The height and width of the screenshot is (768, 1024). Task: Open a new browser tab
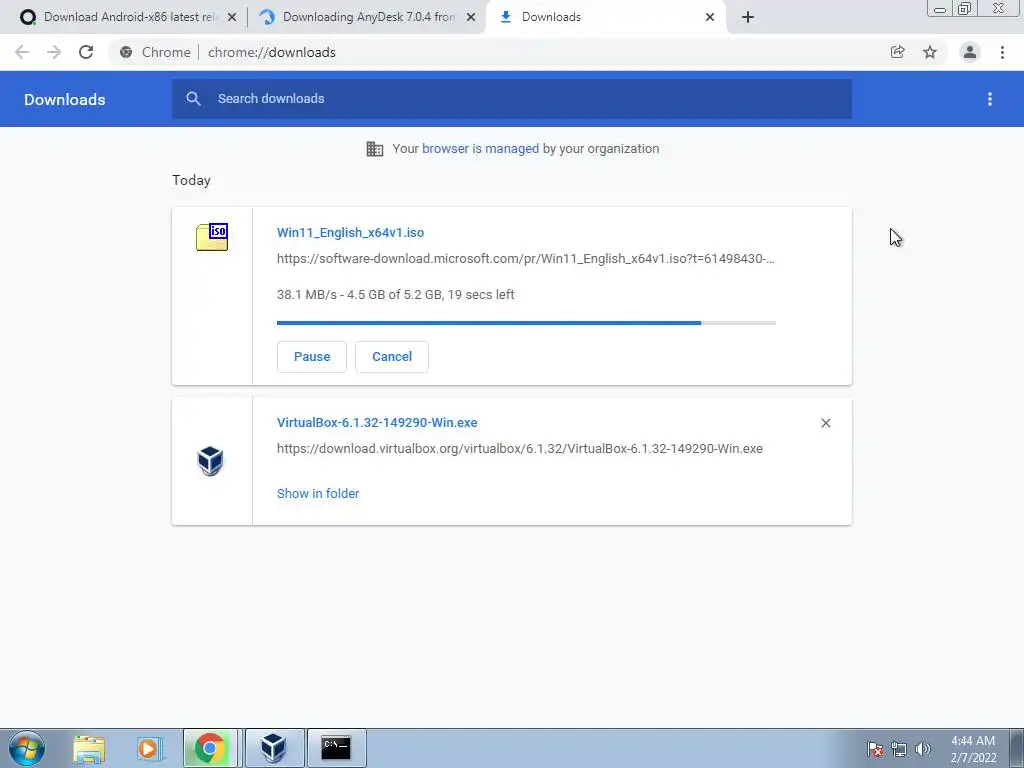[748, 17]
